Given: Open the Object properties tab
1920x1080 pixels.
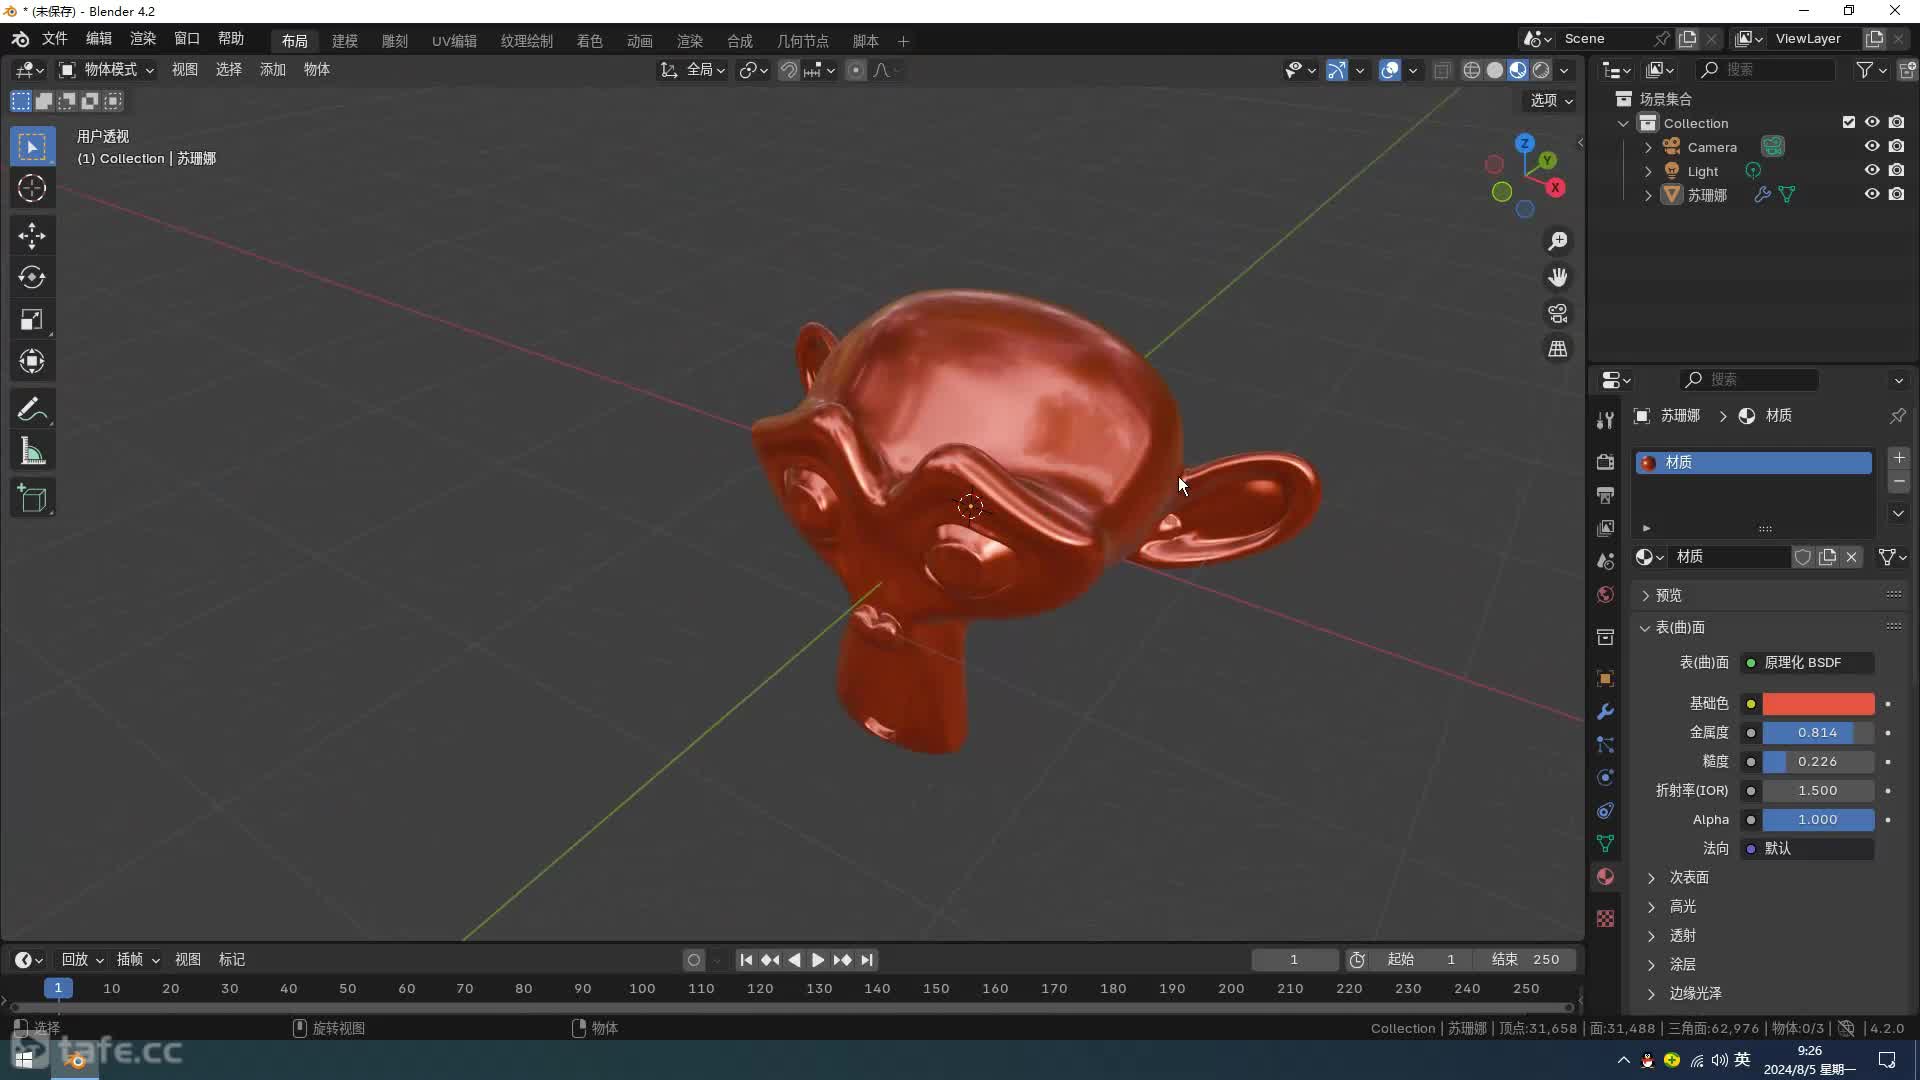Looking at the screenshot, I should 1605,678.
